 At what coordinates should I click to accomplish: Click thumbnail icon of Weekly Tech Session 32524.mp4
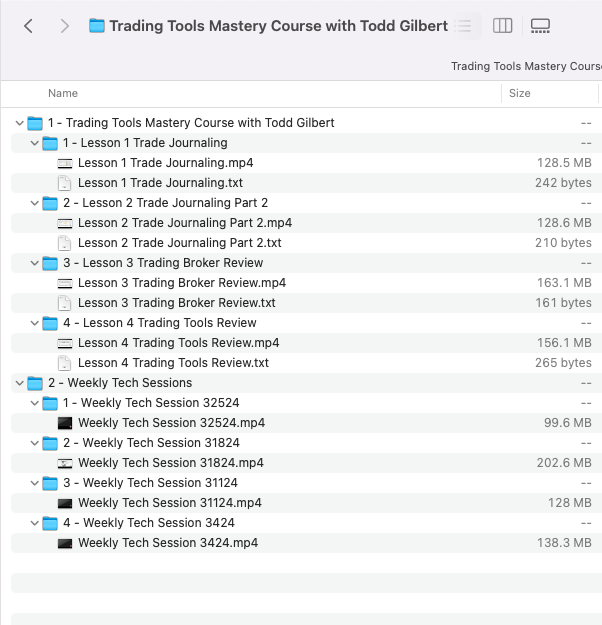click(65, 423)
